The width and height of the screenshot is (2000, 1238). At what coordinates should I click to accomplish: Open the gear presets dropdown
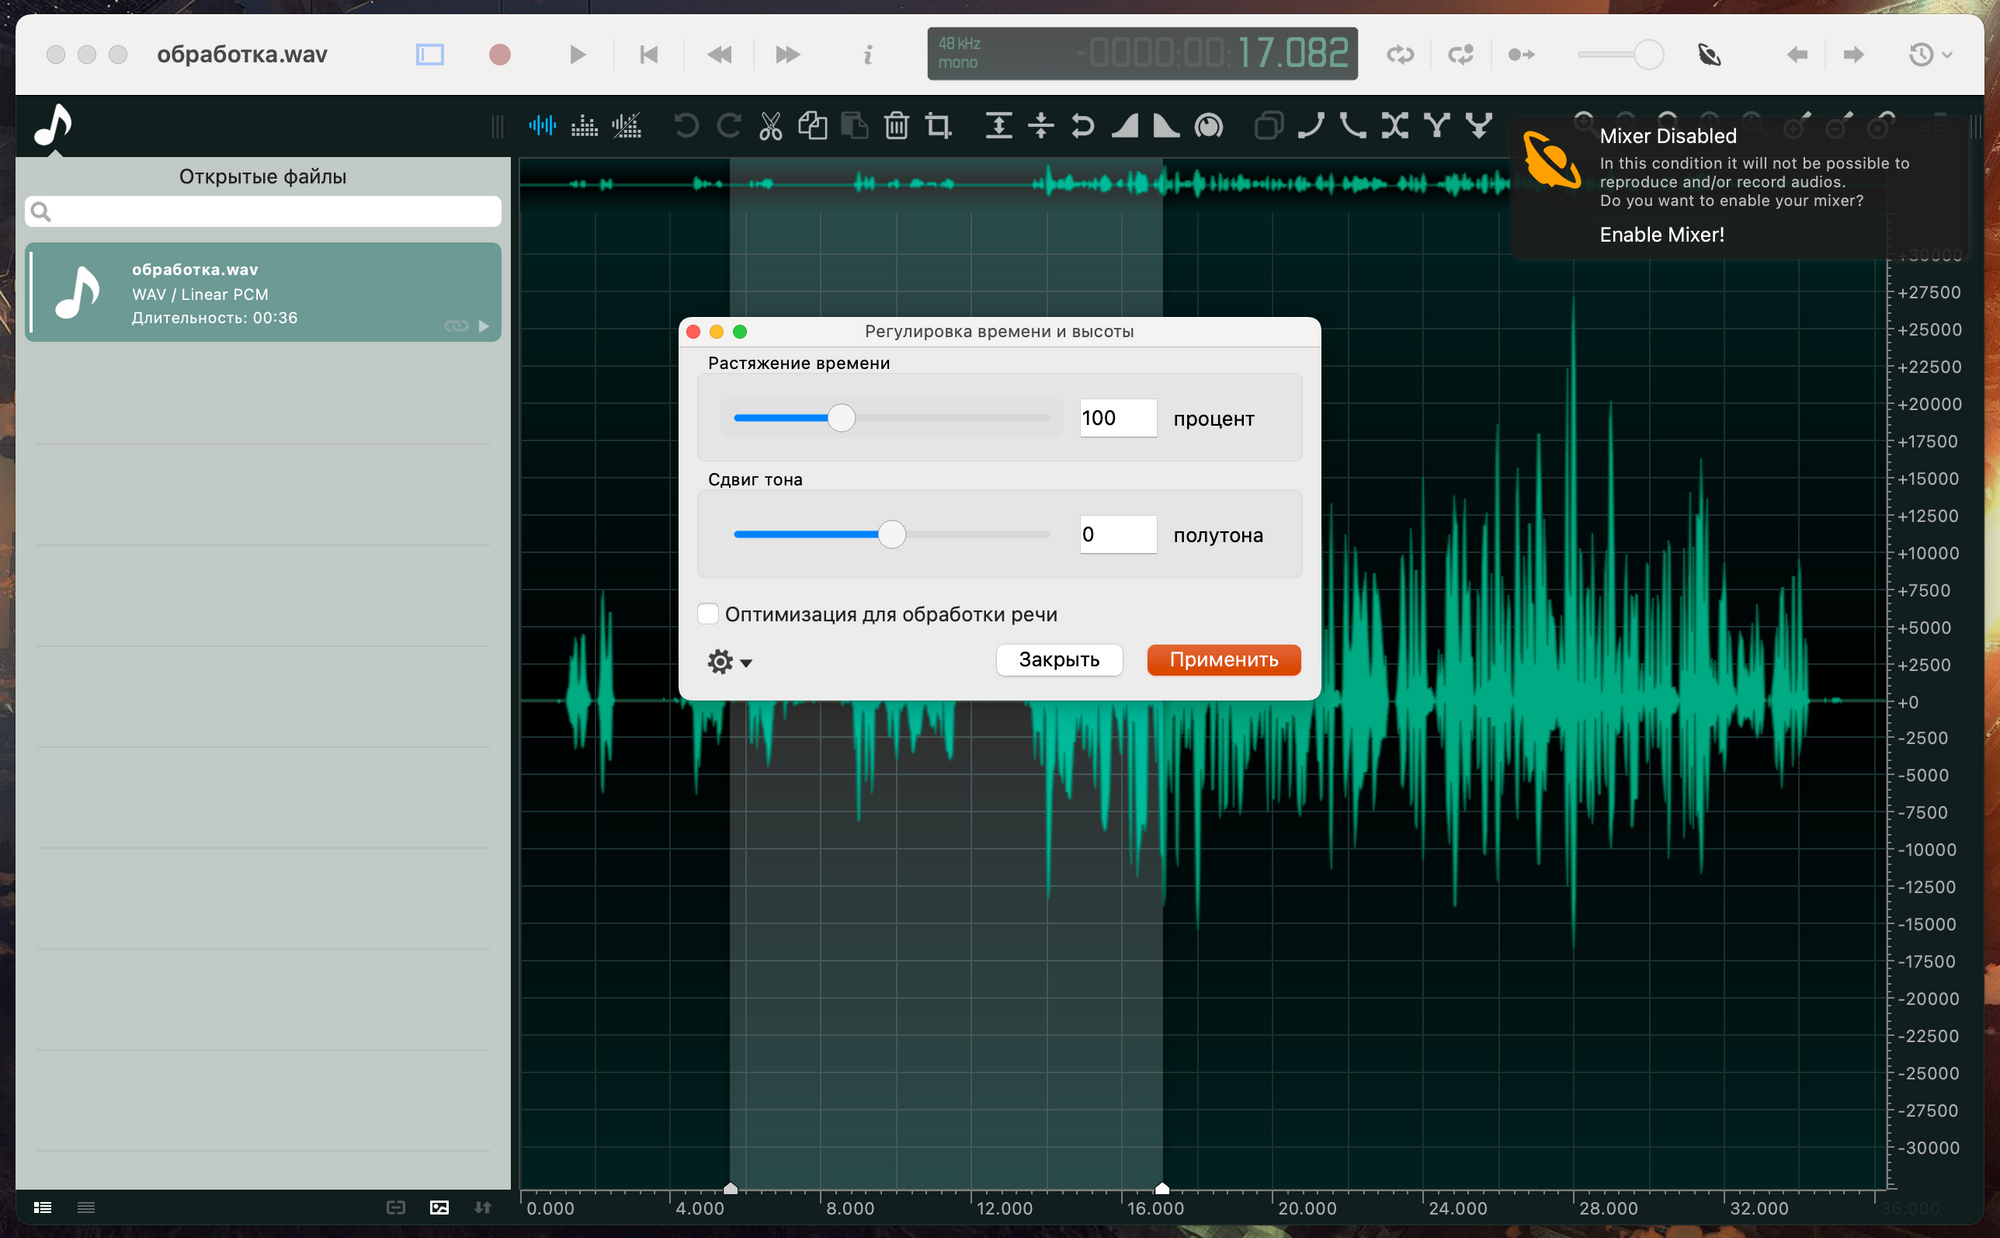click(729, 662)
